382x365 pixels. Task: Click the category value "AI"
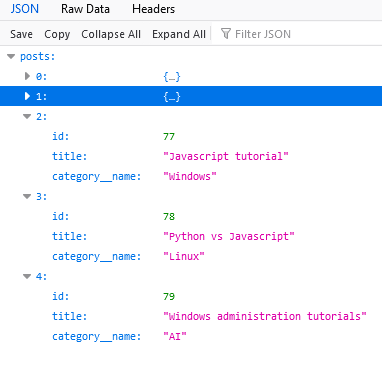pyautogui.click(x=175, y=336)
